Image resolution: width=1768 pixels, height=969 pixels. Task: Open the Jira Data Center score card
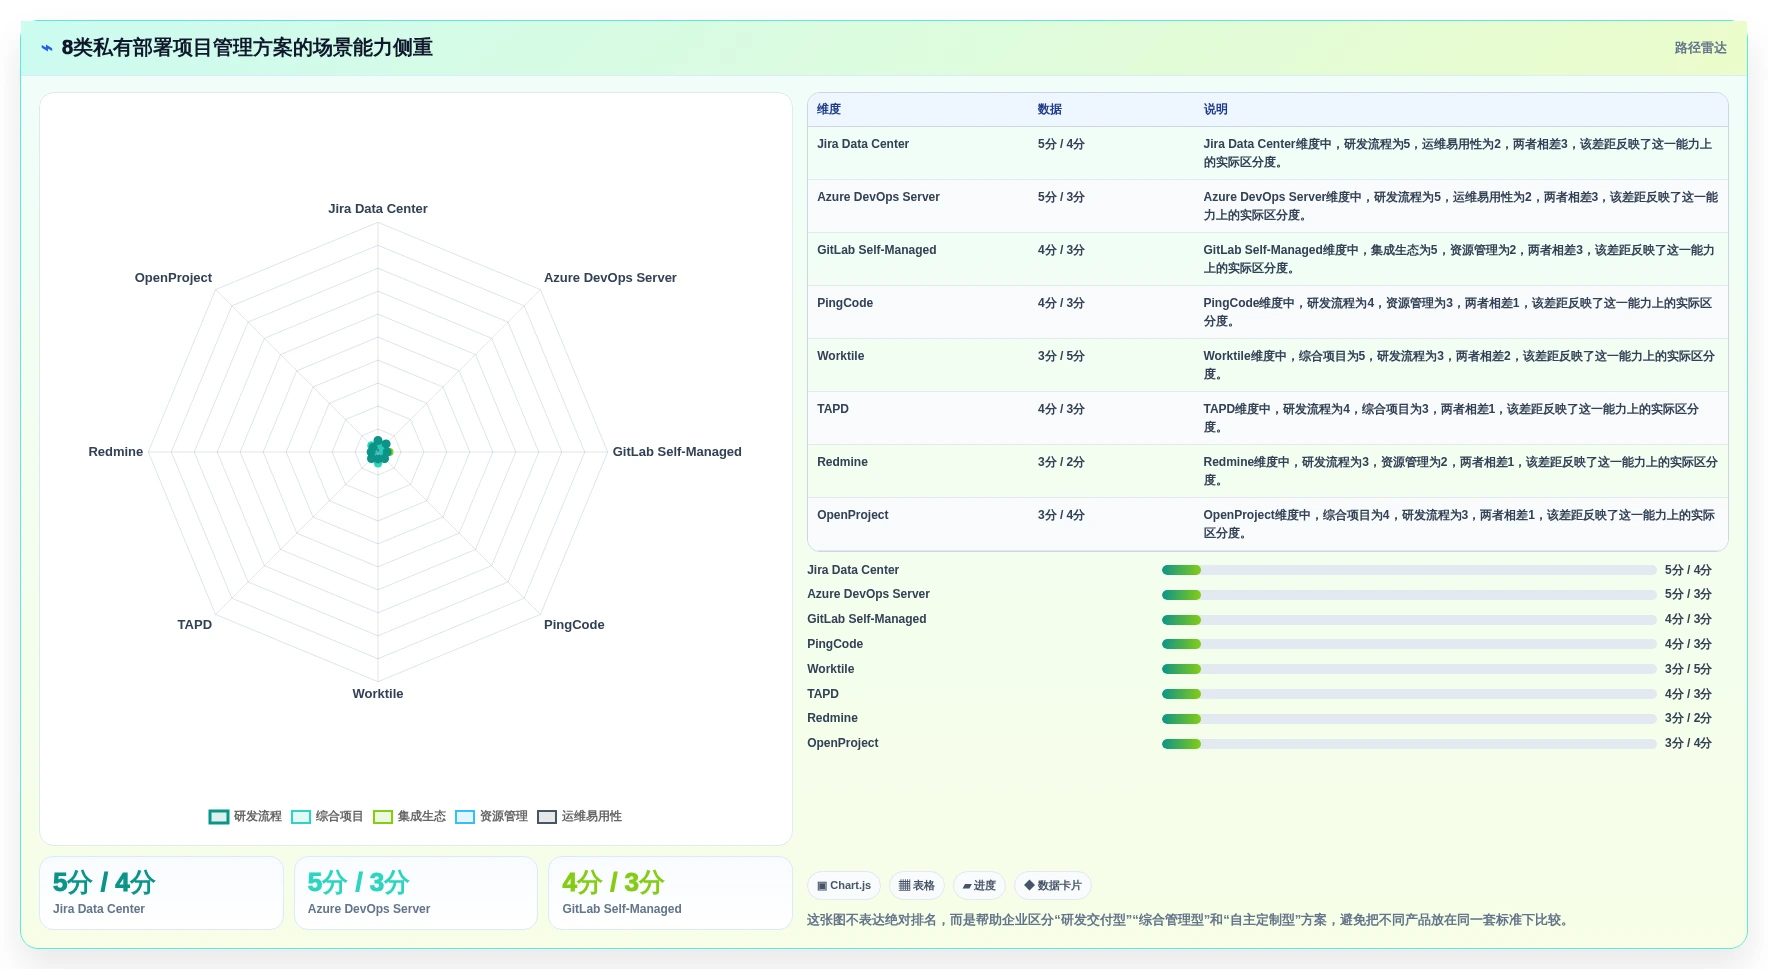pyautogui.click(x=161, y=893)
